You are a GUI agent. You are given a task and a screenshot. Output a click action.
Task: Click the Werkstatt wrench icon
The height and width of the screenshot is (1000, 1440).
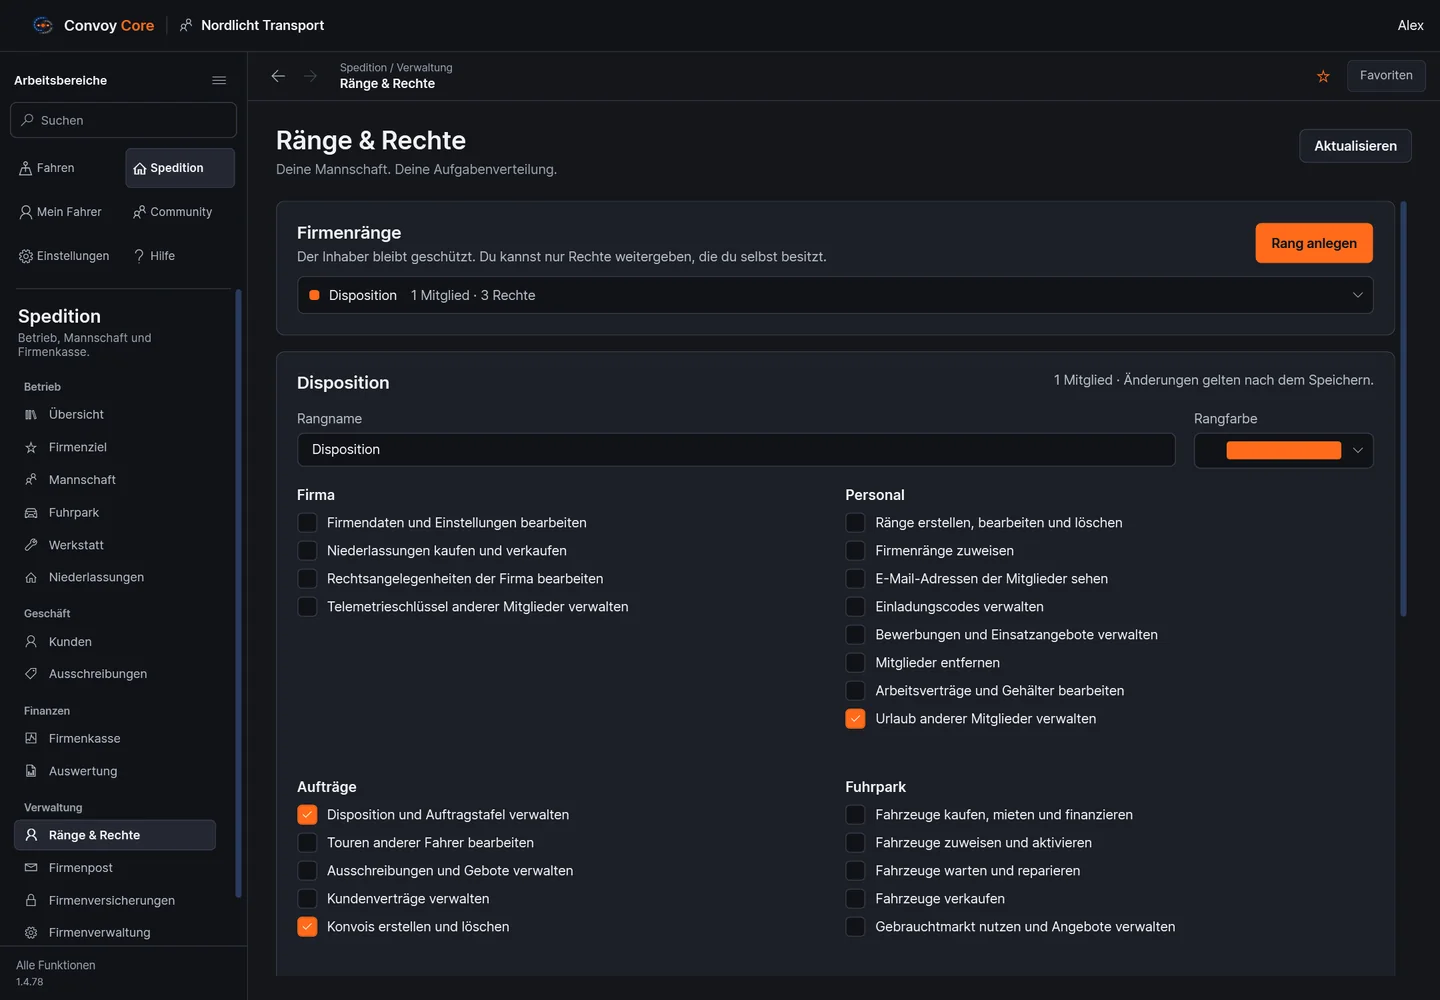click(x=31, y=545)
